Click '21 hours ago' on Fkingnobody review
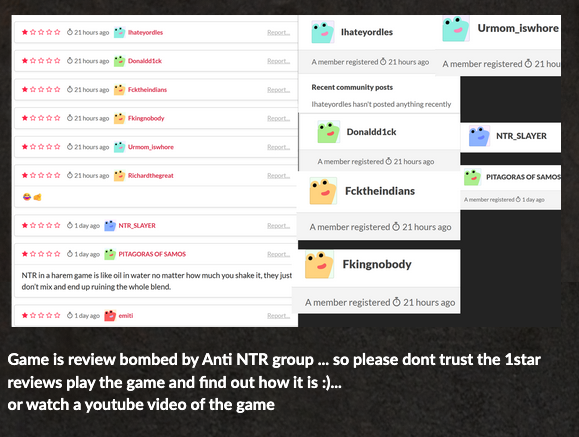 92,118
